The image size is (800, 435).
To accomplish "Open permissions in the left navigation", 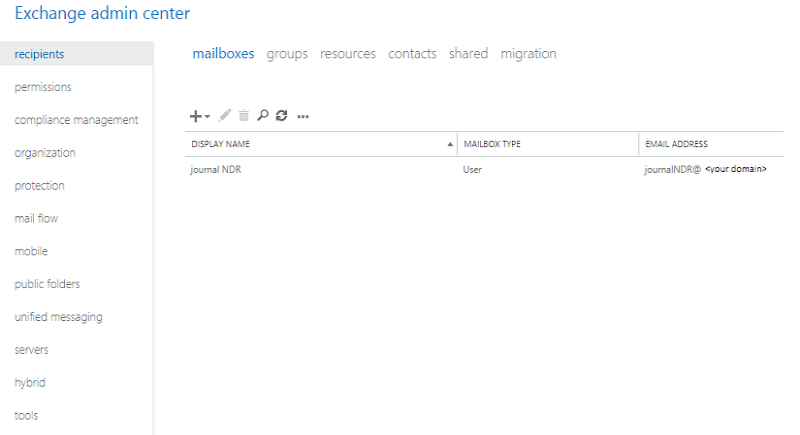I will [43, 87].
